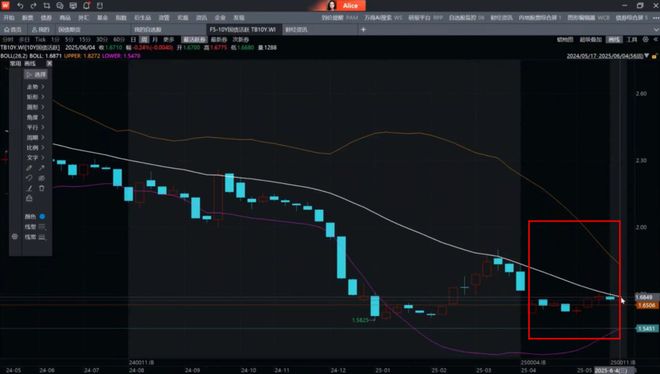660x374 pixels.
Task: Click the monitor screen icon in title bar
Action: pyautogui.click(x=73, y=6)
